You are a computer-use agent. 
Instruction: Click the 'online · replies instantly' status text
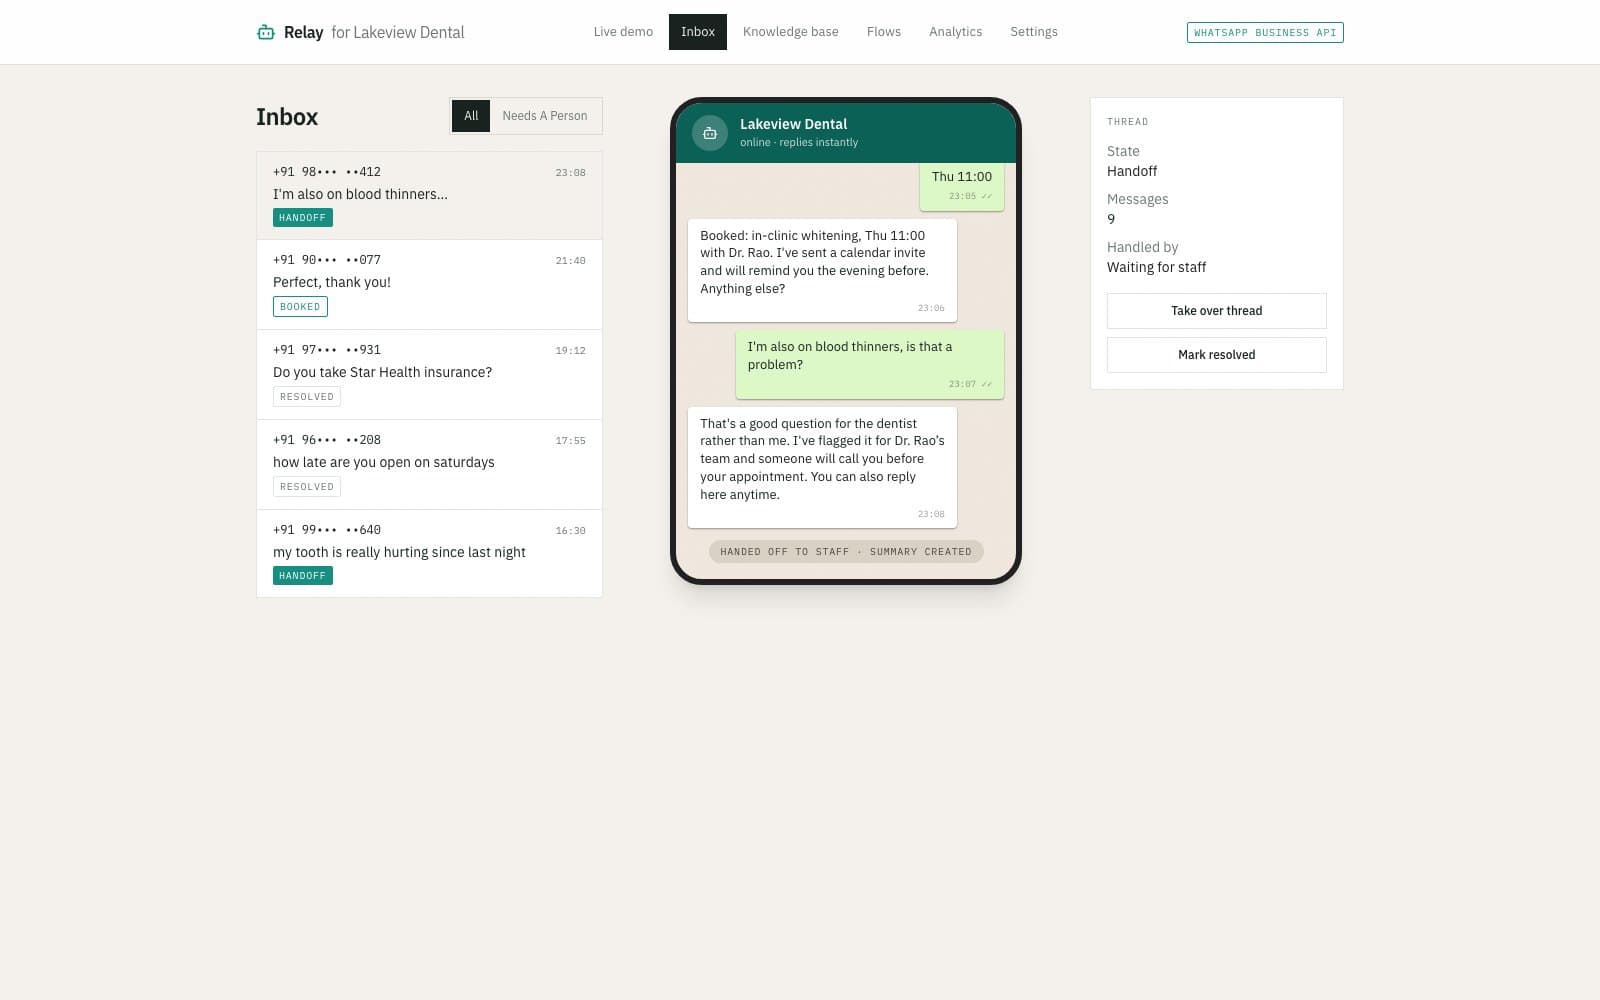pos(799,143)
